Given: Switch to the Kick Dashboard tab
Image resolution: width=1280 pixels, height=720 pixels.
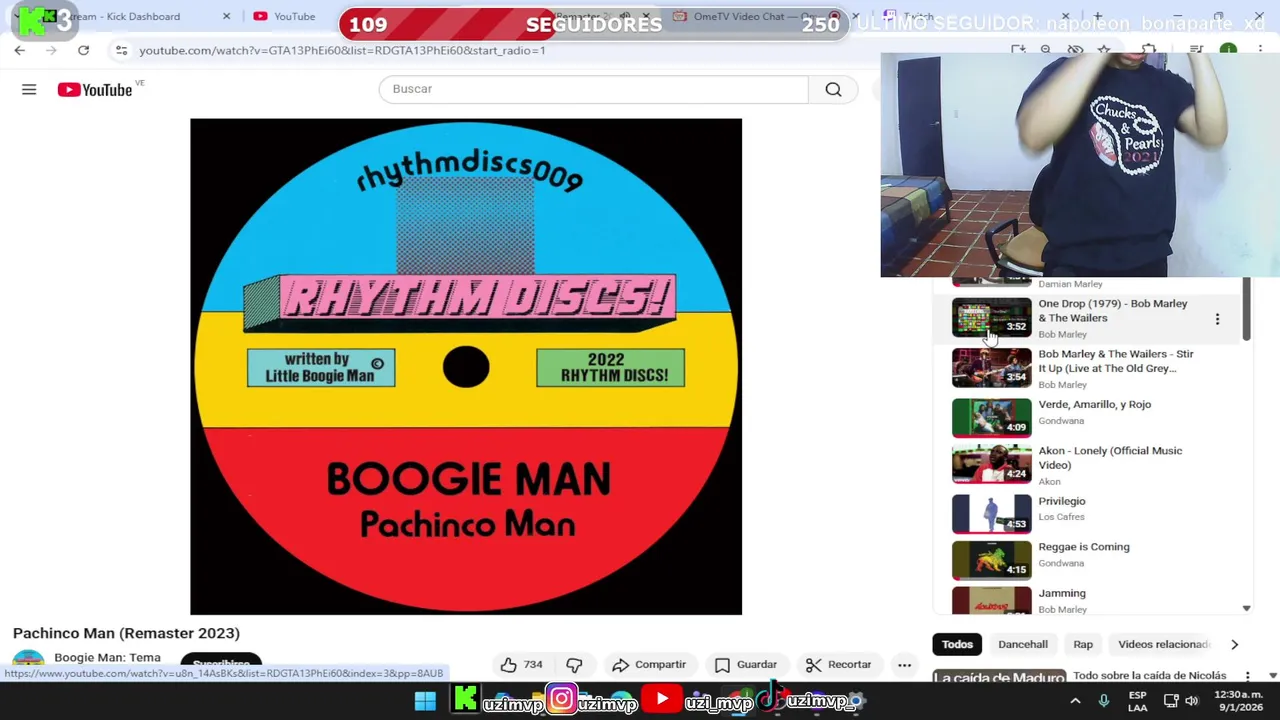Looking at the screenshot, I should pos(125,16).
